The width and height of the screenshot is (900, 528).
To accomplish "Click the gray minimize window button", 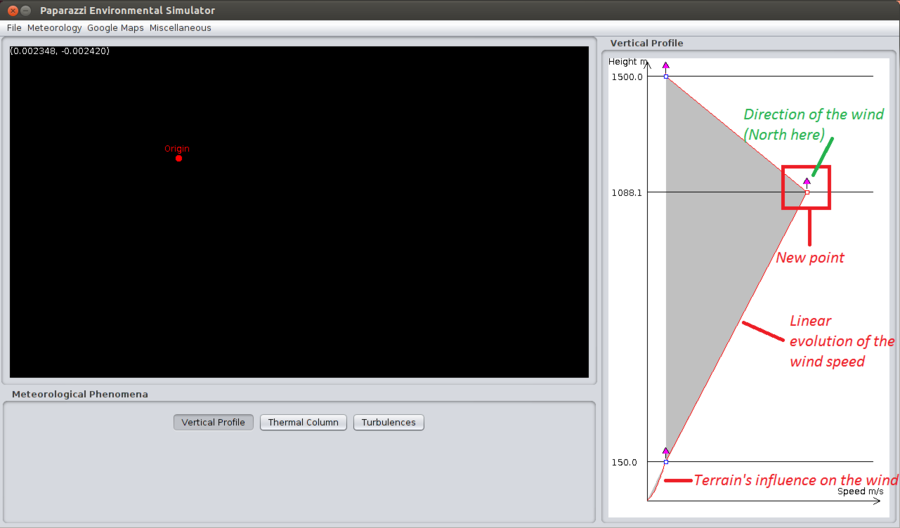I will point(26,10).
